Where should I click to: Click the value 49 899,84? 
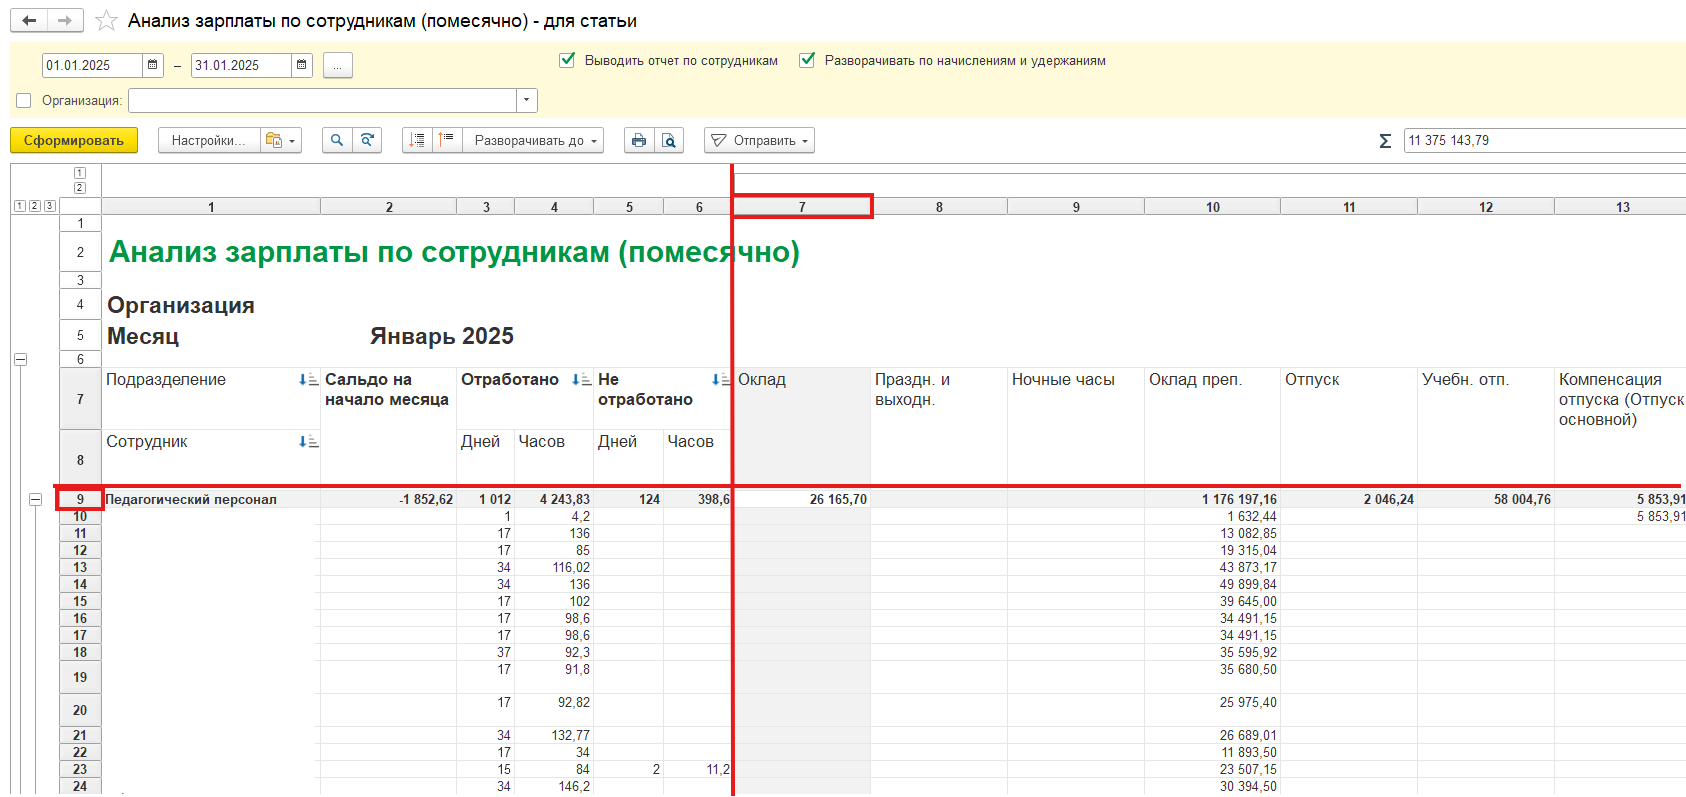coord(1248,584)
